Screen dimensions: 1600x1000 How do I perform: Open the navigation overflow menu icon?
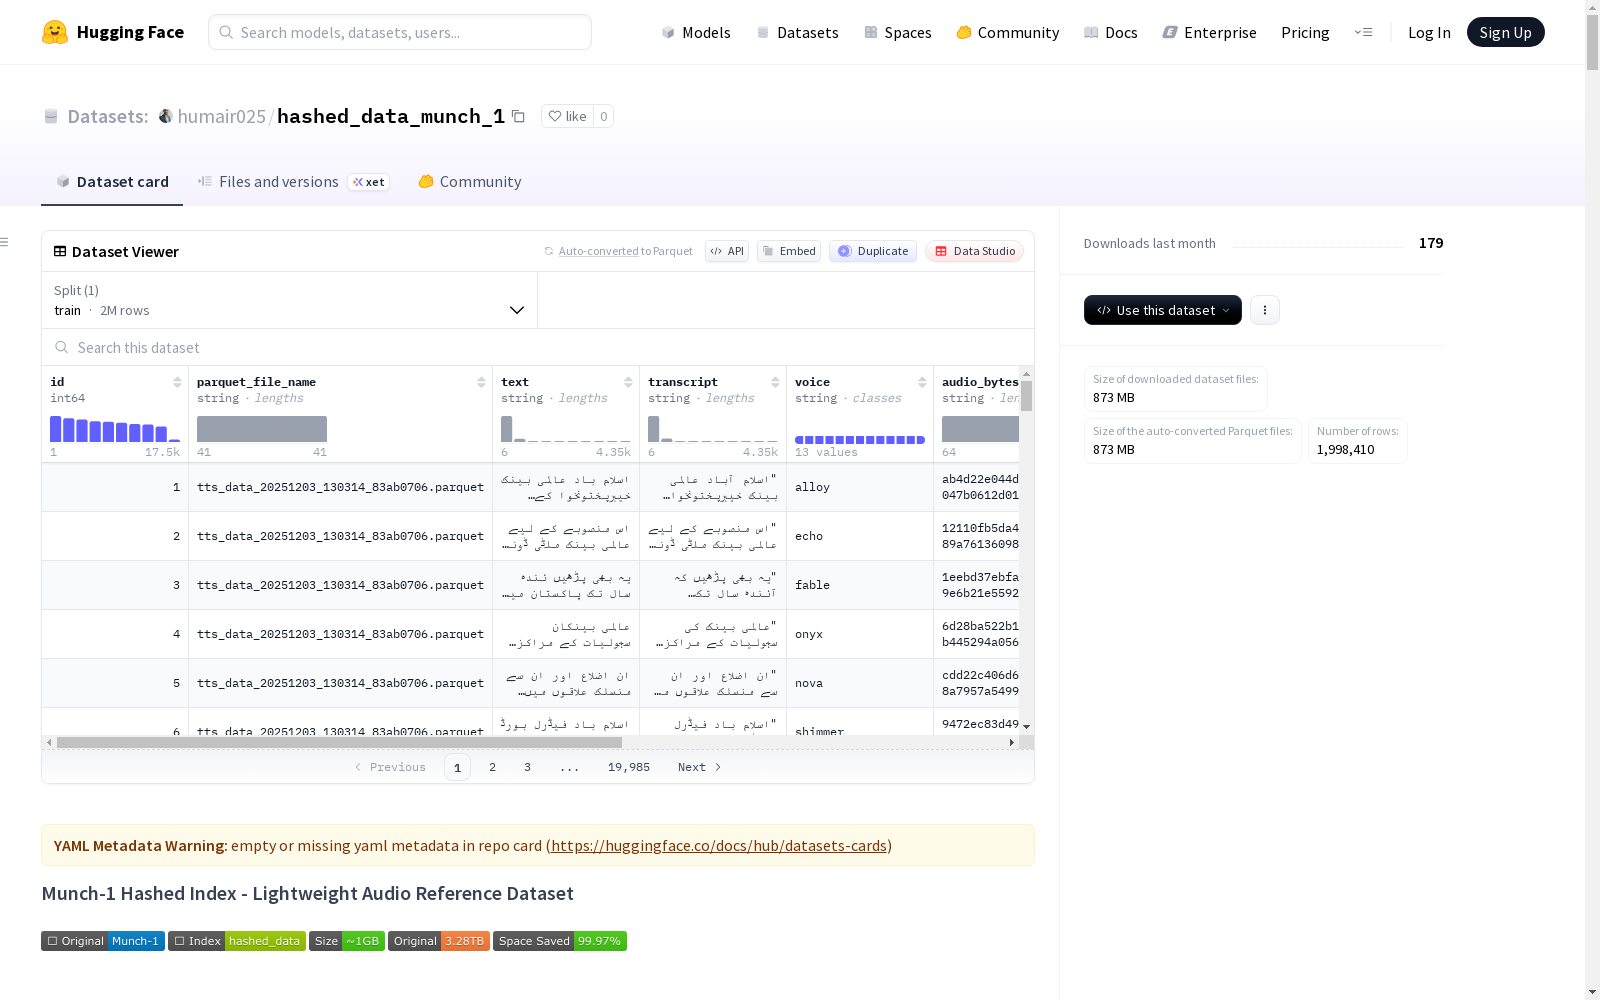(x=1363, y=32)
